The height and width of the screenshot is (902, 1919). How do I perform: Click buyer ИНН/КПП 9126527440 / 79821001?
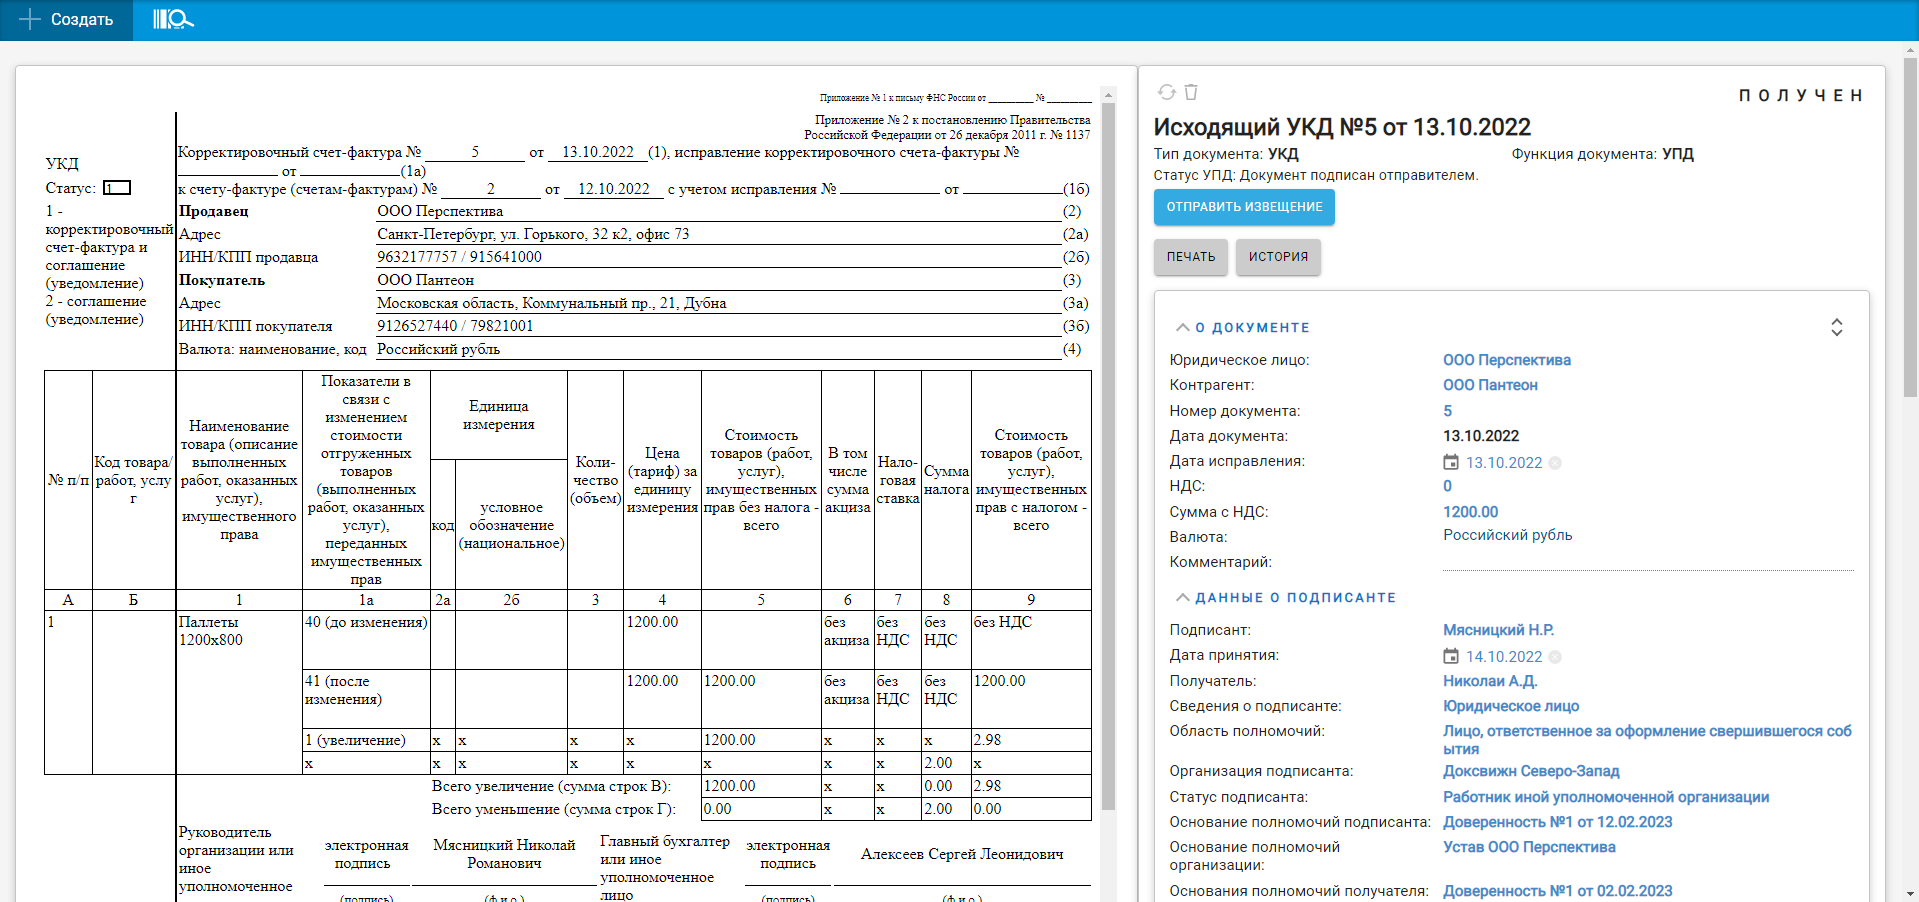pos(455,326)
